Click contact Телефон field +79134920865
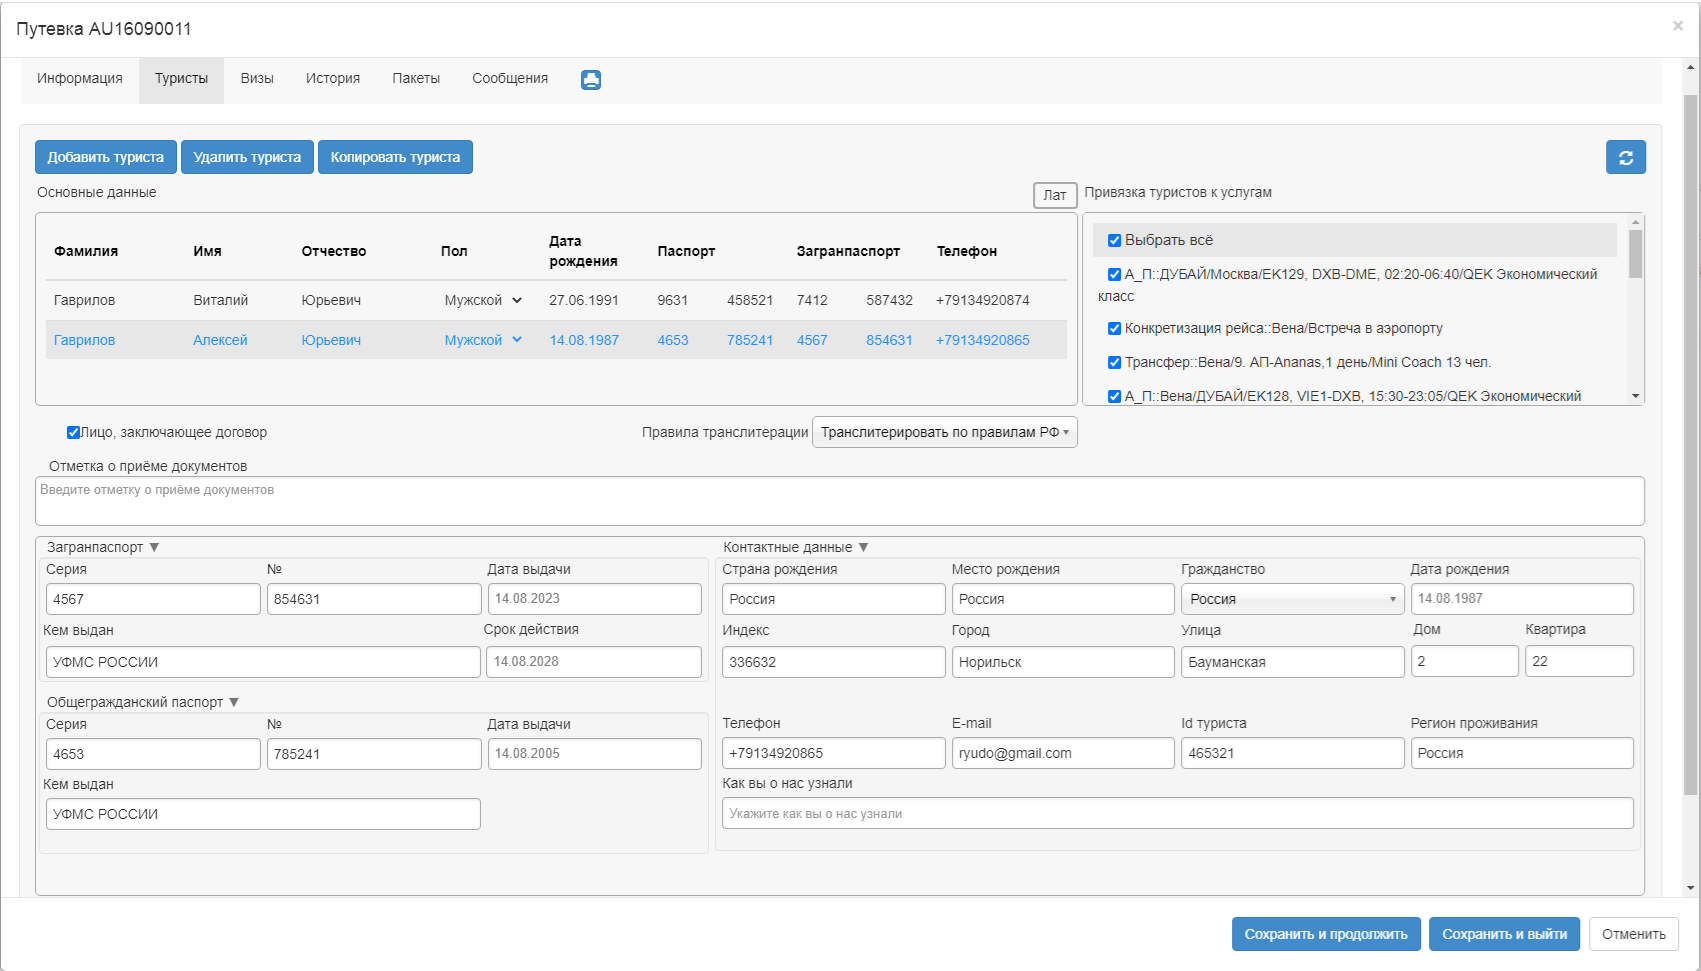Screen dimensions: 1701x971 click(x=833, y=753)
